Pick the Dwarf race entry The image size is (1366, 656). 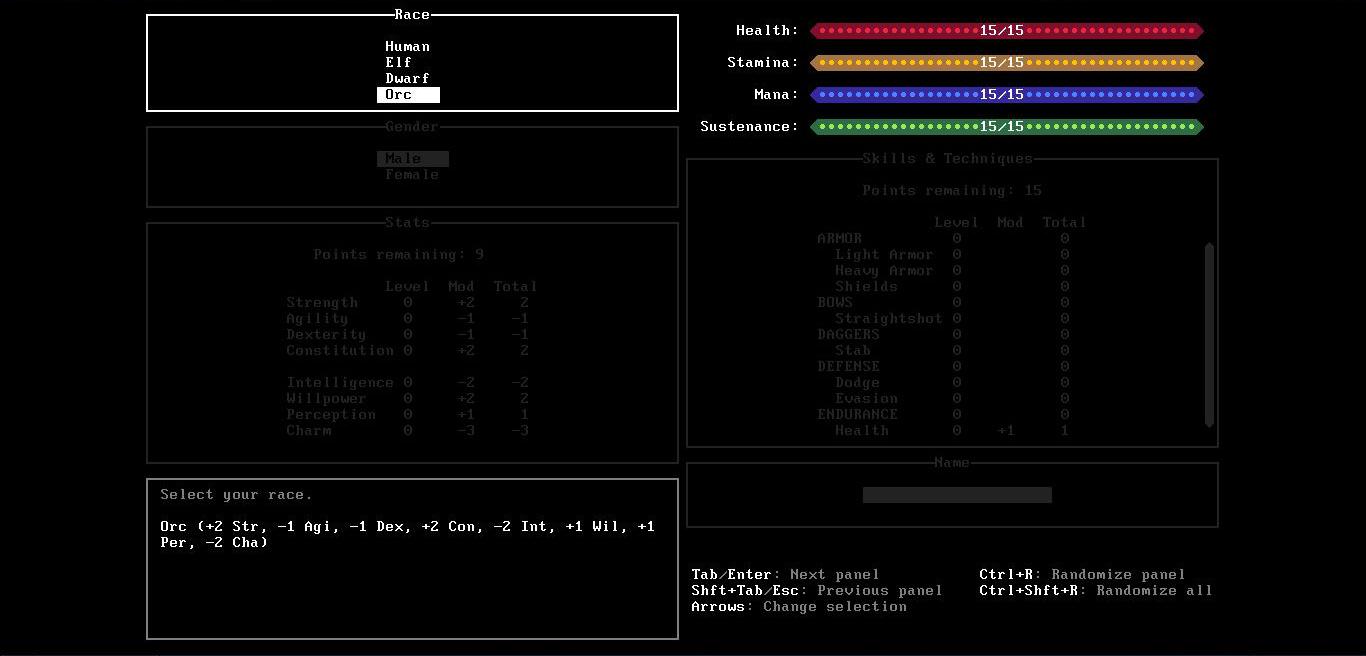[x=407, y=79]
